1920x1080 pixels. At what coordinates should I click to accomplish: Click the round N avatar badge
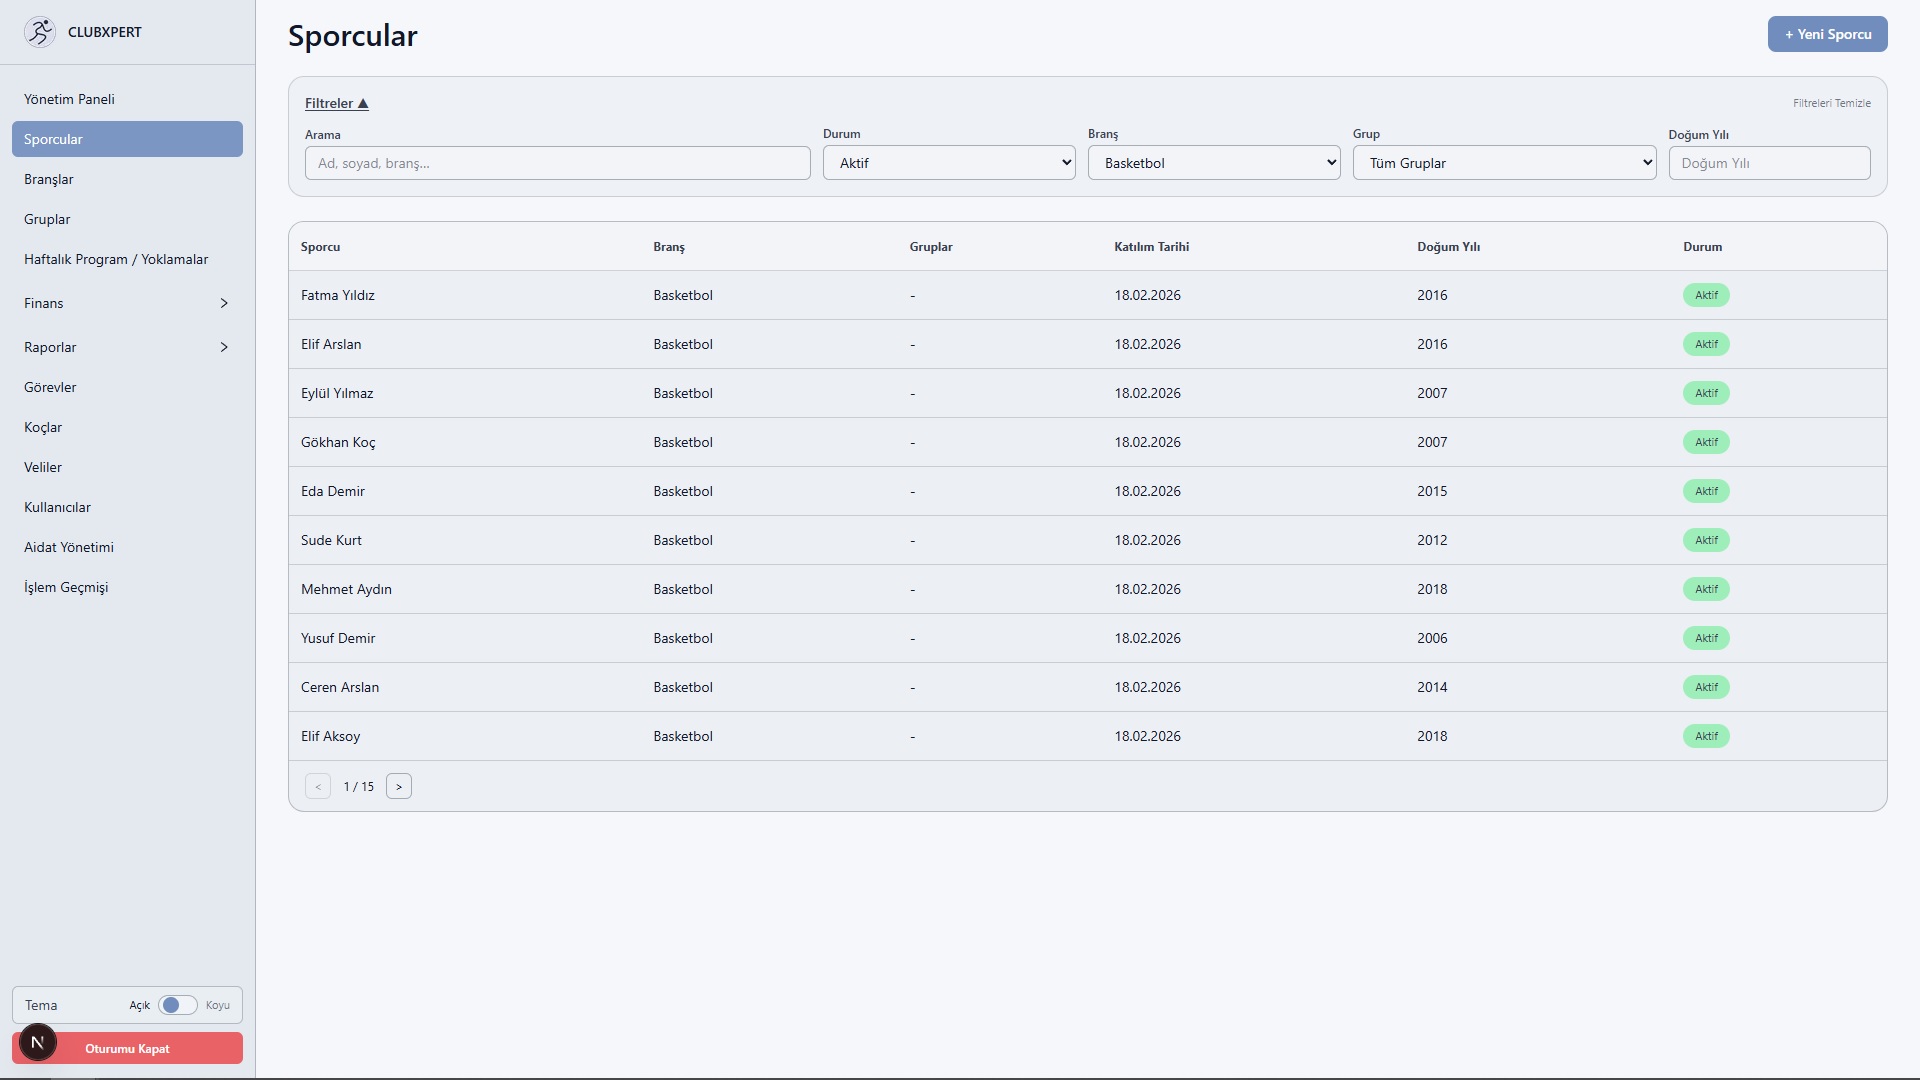coord(38,1042)
